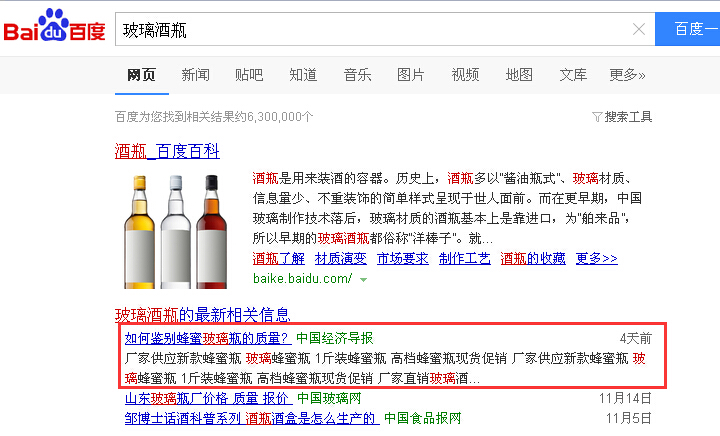
Task: Click the 4天前 date text
Action: (x=636, y=339)
